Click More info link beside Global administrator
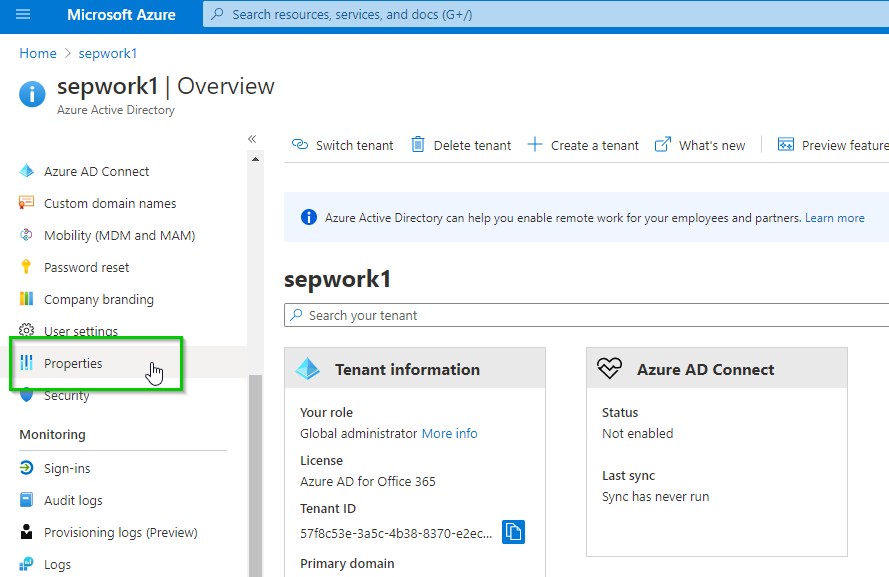The width and height of the screenshot is (889, 577). coord(449,433)
